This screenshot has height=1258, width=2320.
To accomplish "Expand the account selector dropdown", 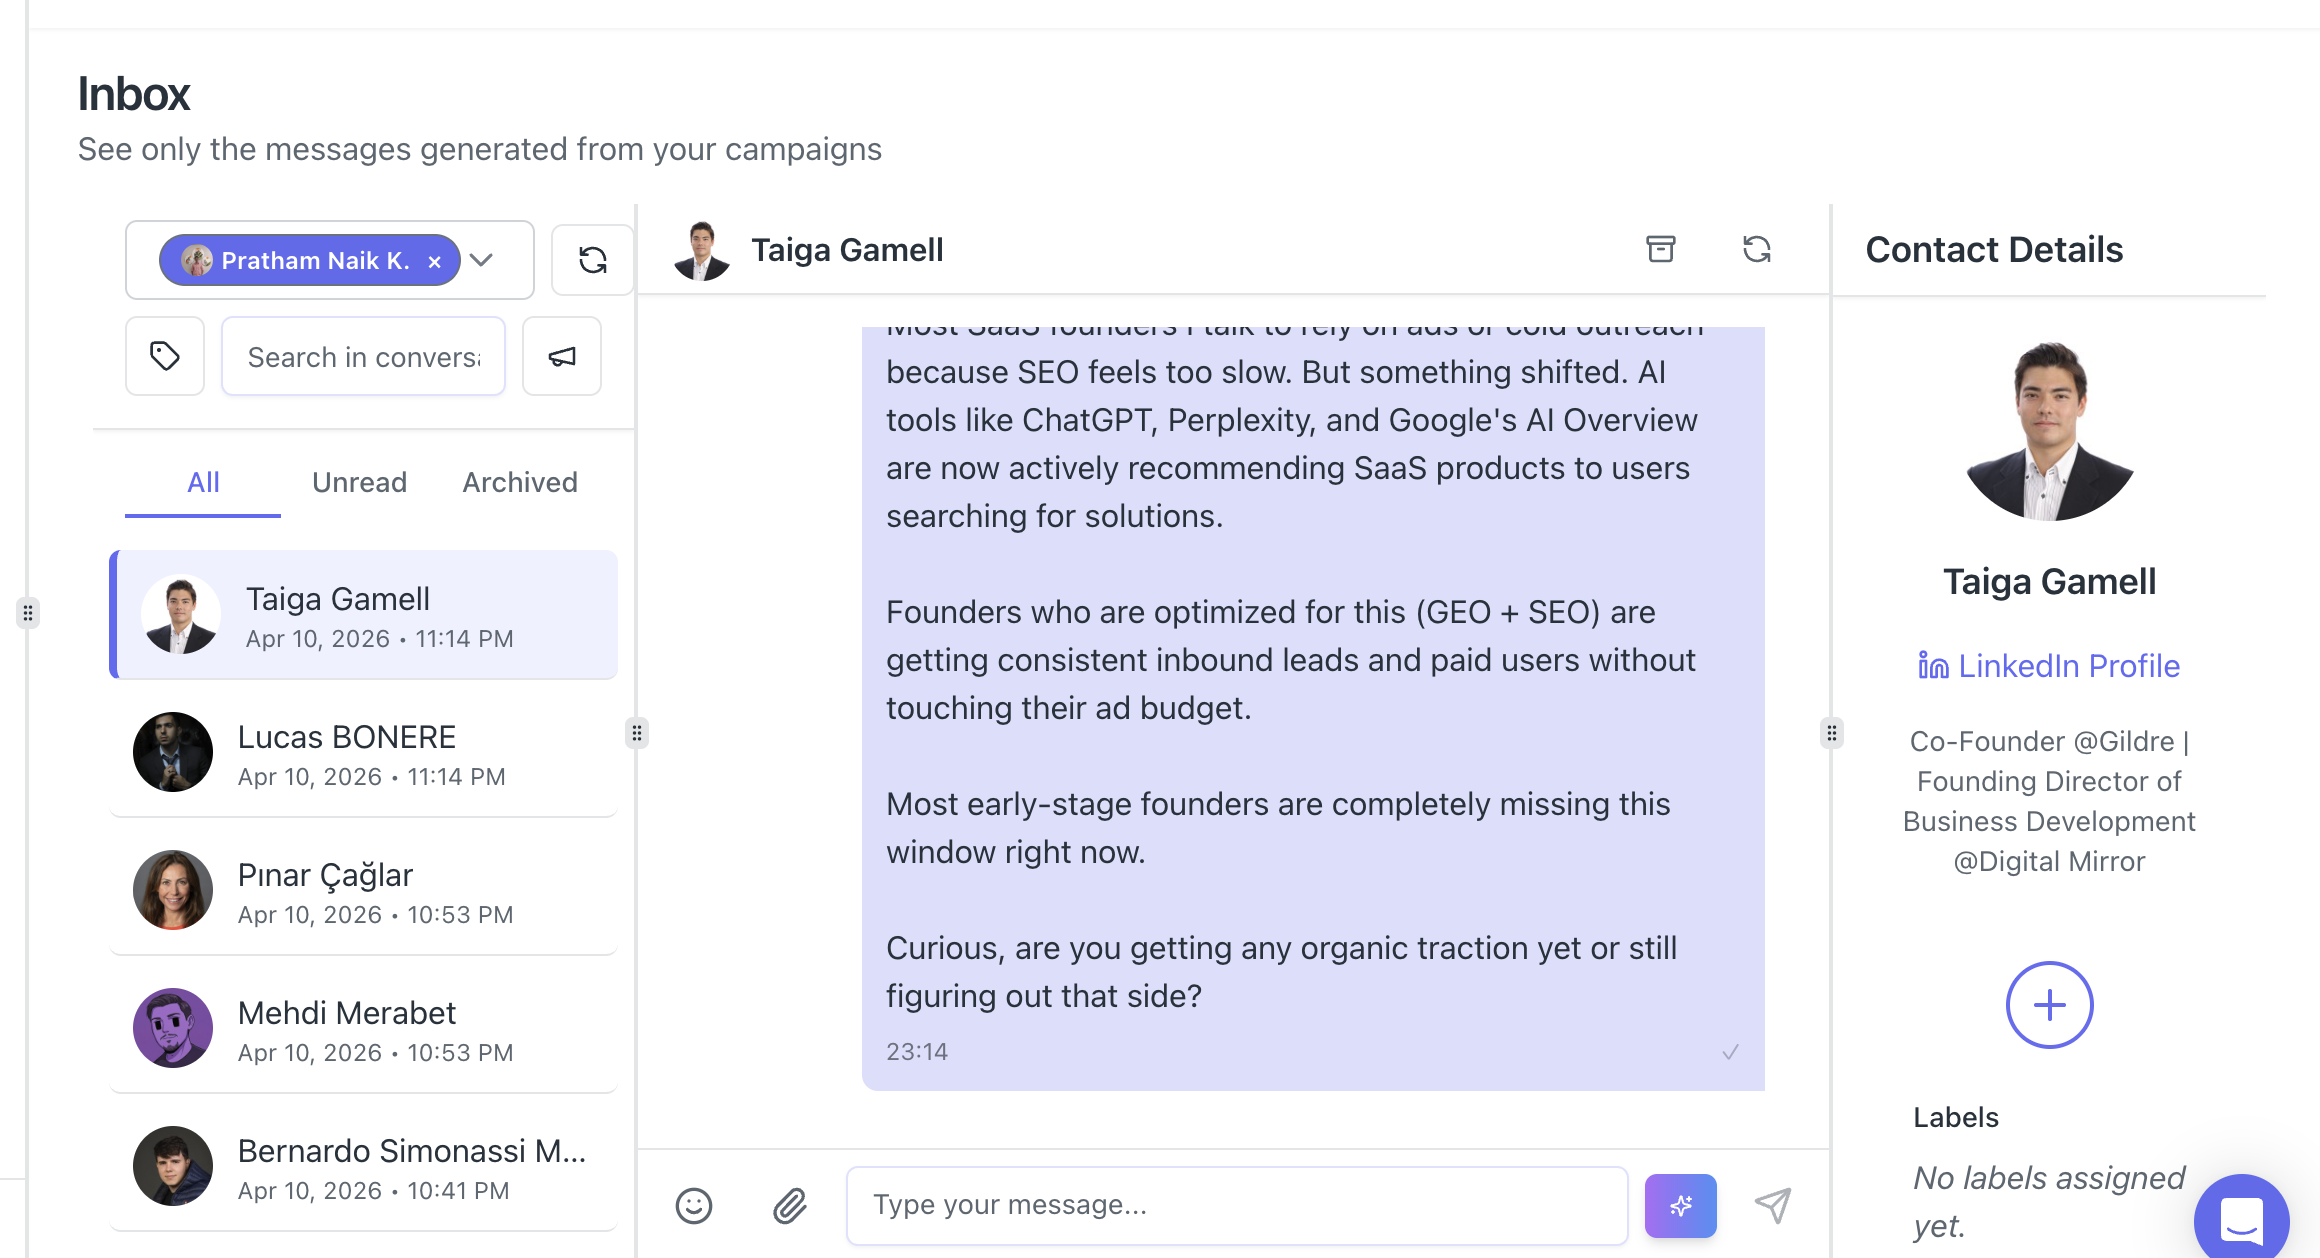I will (482, 260).
